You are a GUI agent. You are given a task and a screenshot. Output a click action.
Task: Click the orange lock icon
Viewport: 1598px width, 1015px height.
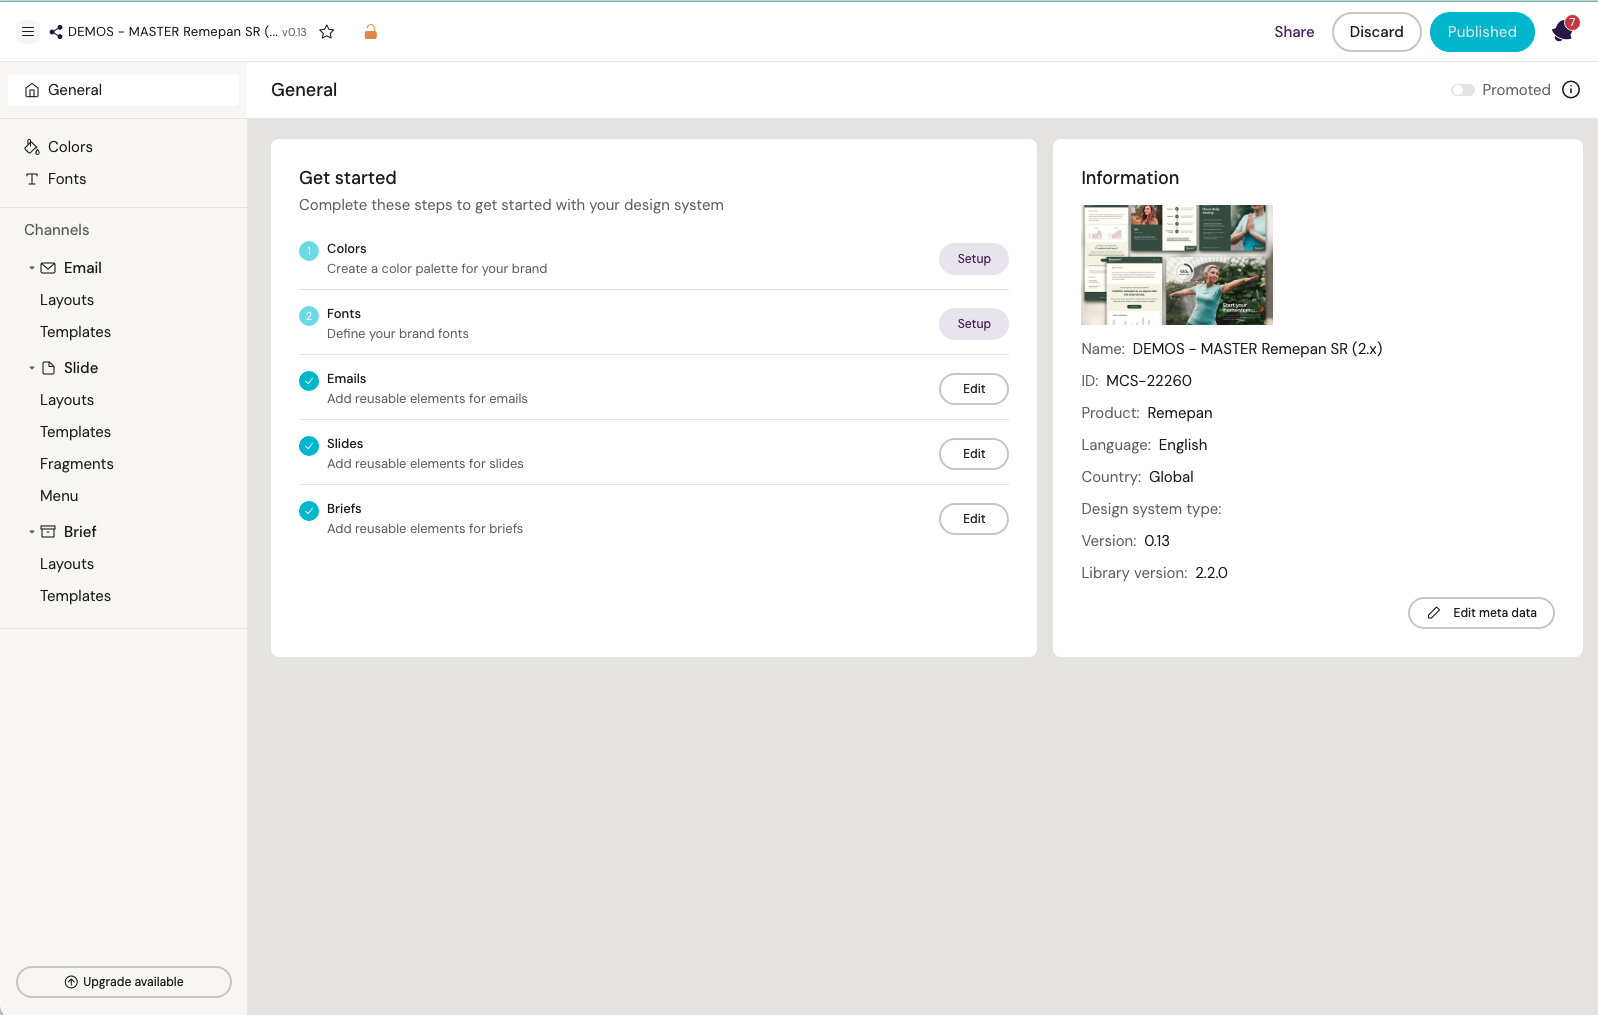370,32
